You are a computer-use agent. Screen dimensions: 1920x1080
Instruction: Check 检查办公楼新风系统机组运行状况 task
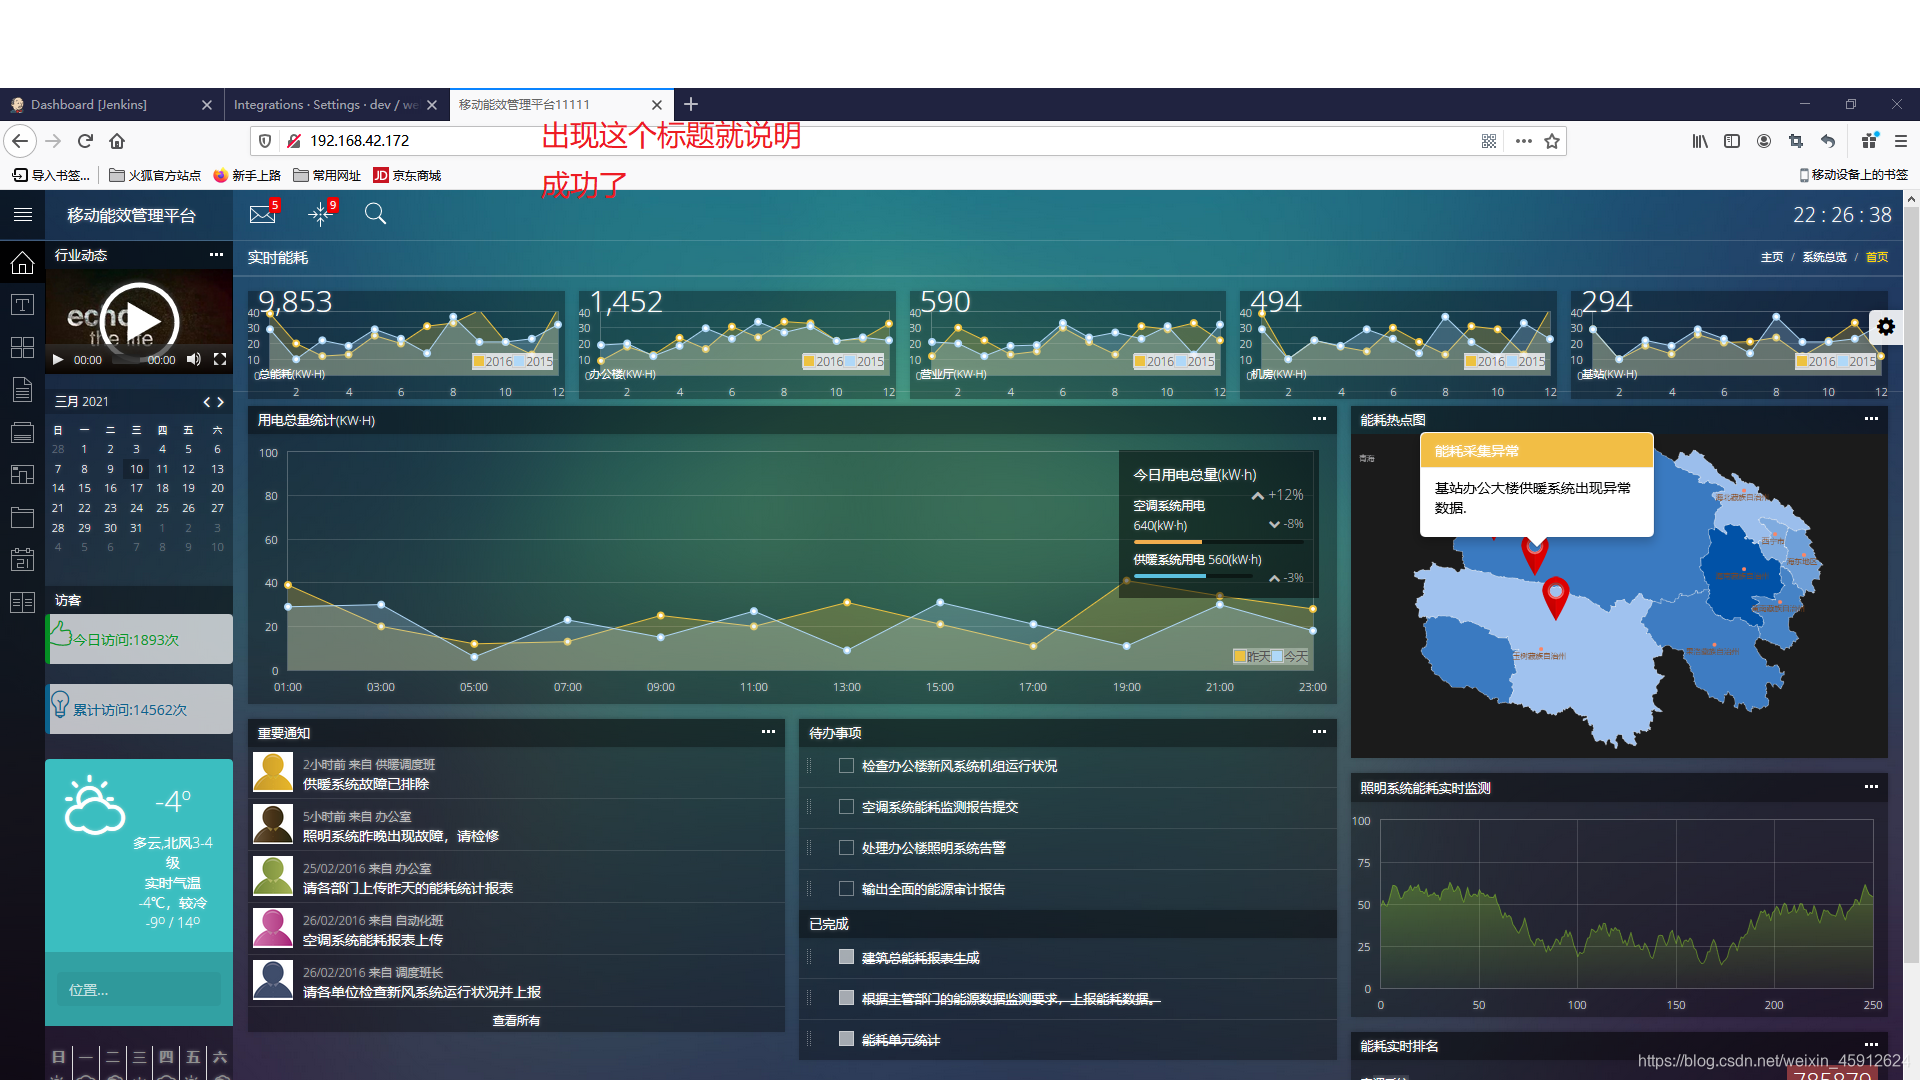click(x=846, y=766)
